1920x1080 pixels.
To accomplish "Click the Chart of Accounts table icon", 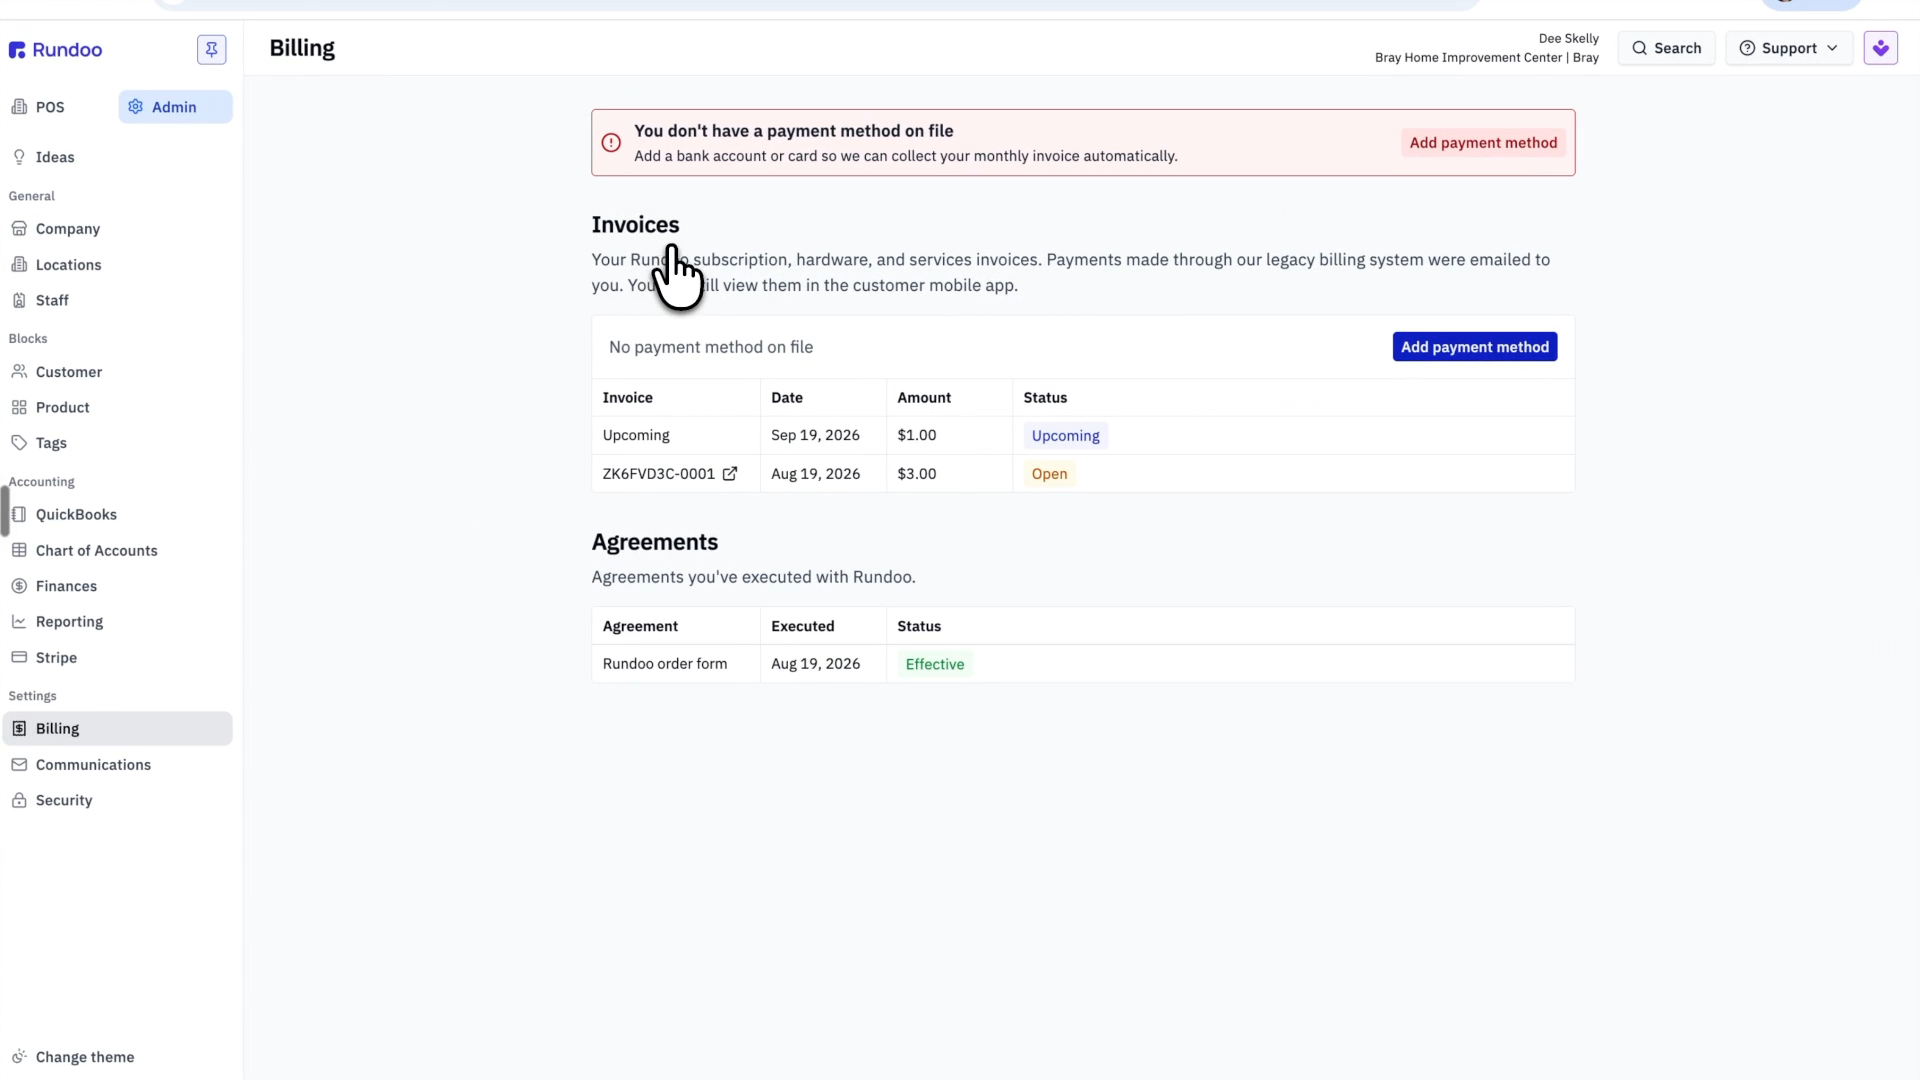I will point(19,551).
